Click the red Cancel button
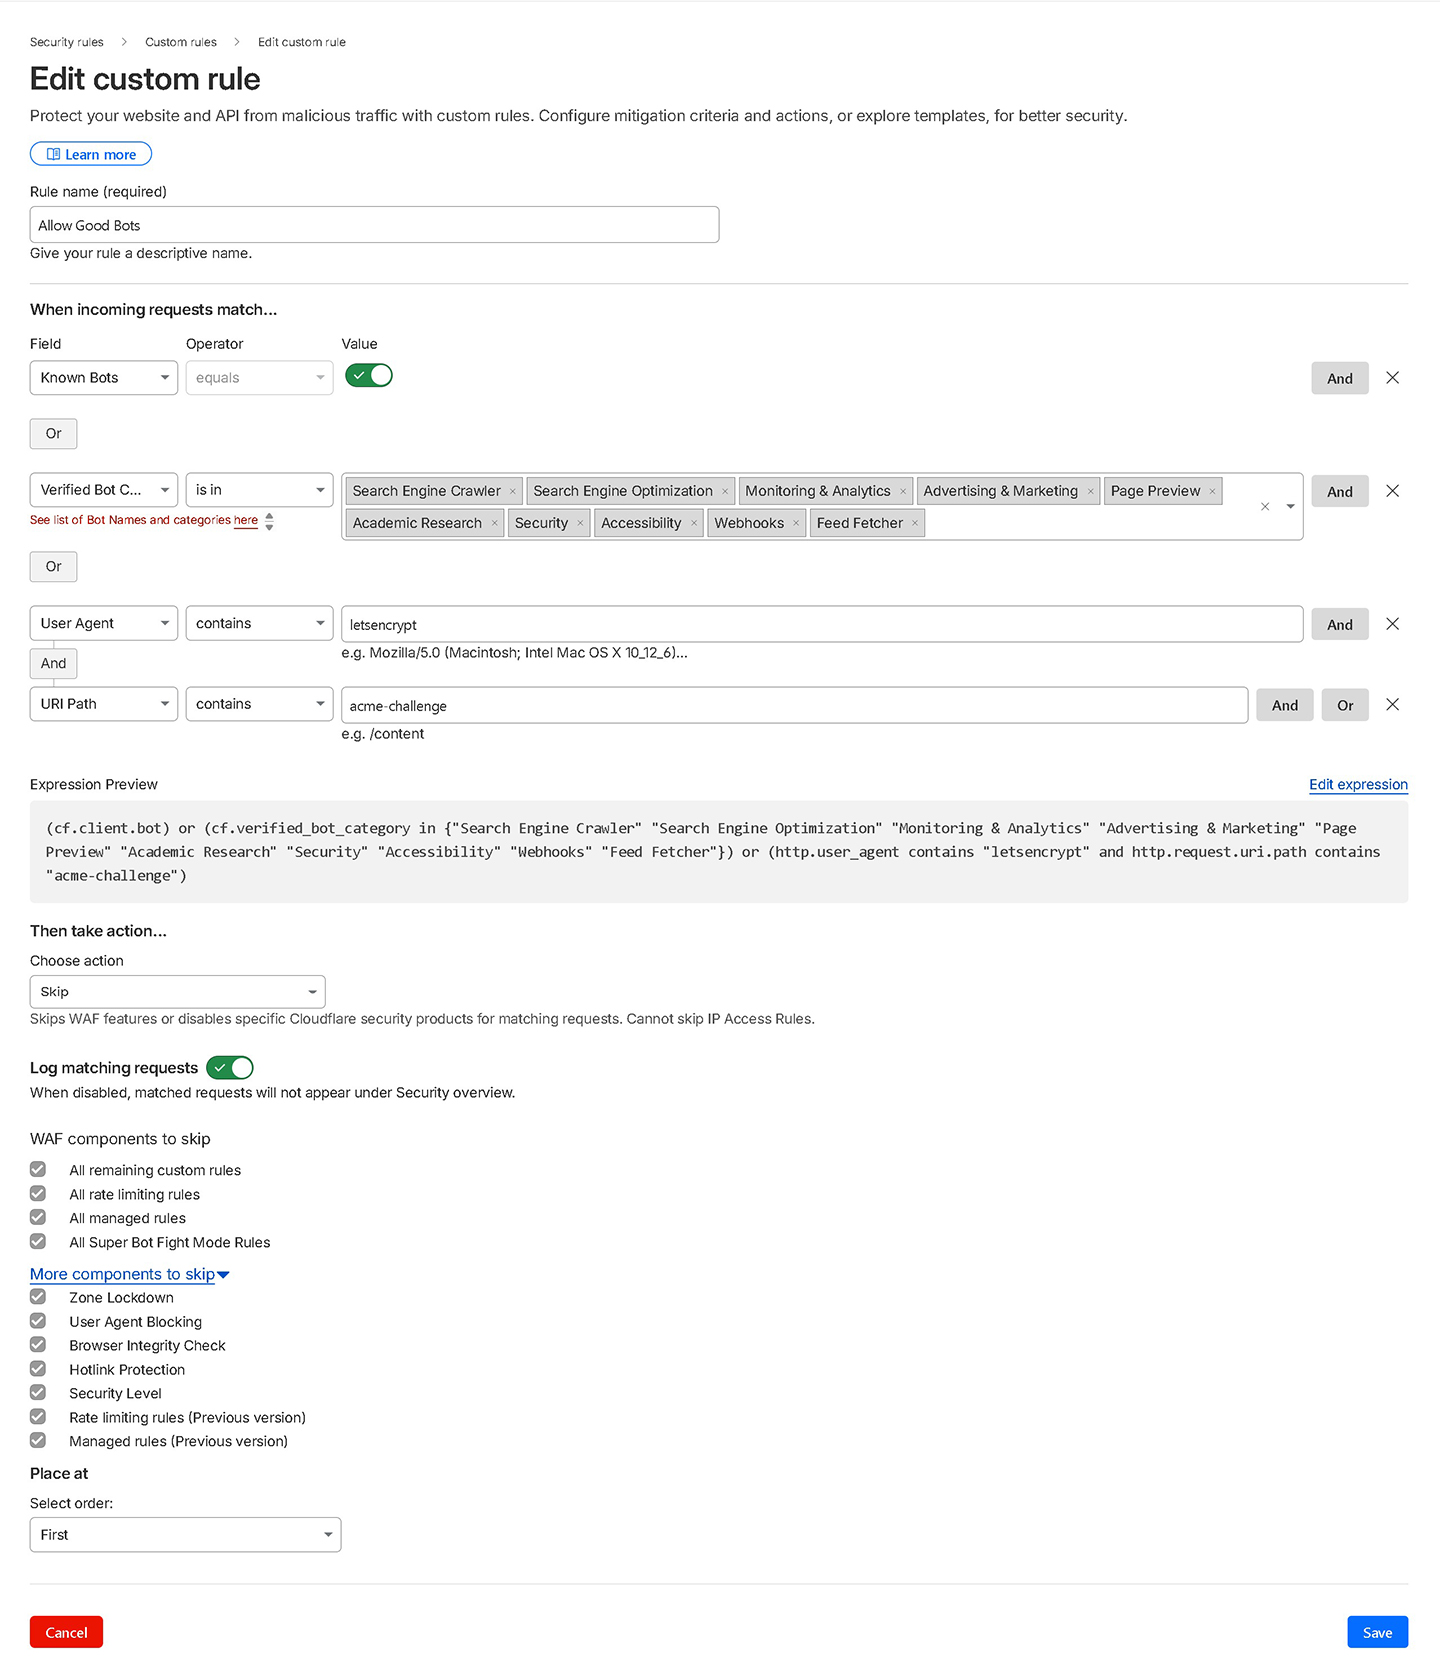This screenshot has height=1662, width=1440. pos(67,1632)
